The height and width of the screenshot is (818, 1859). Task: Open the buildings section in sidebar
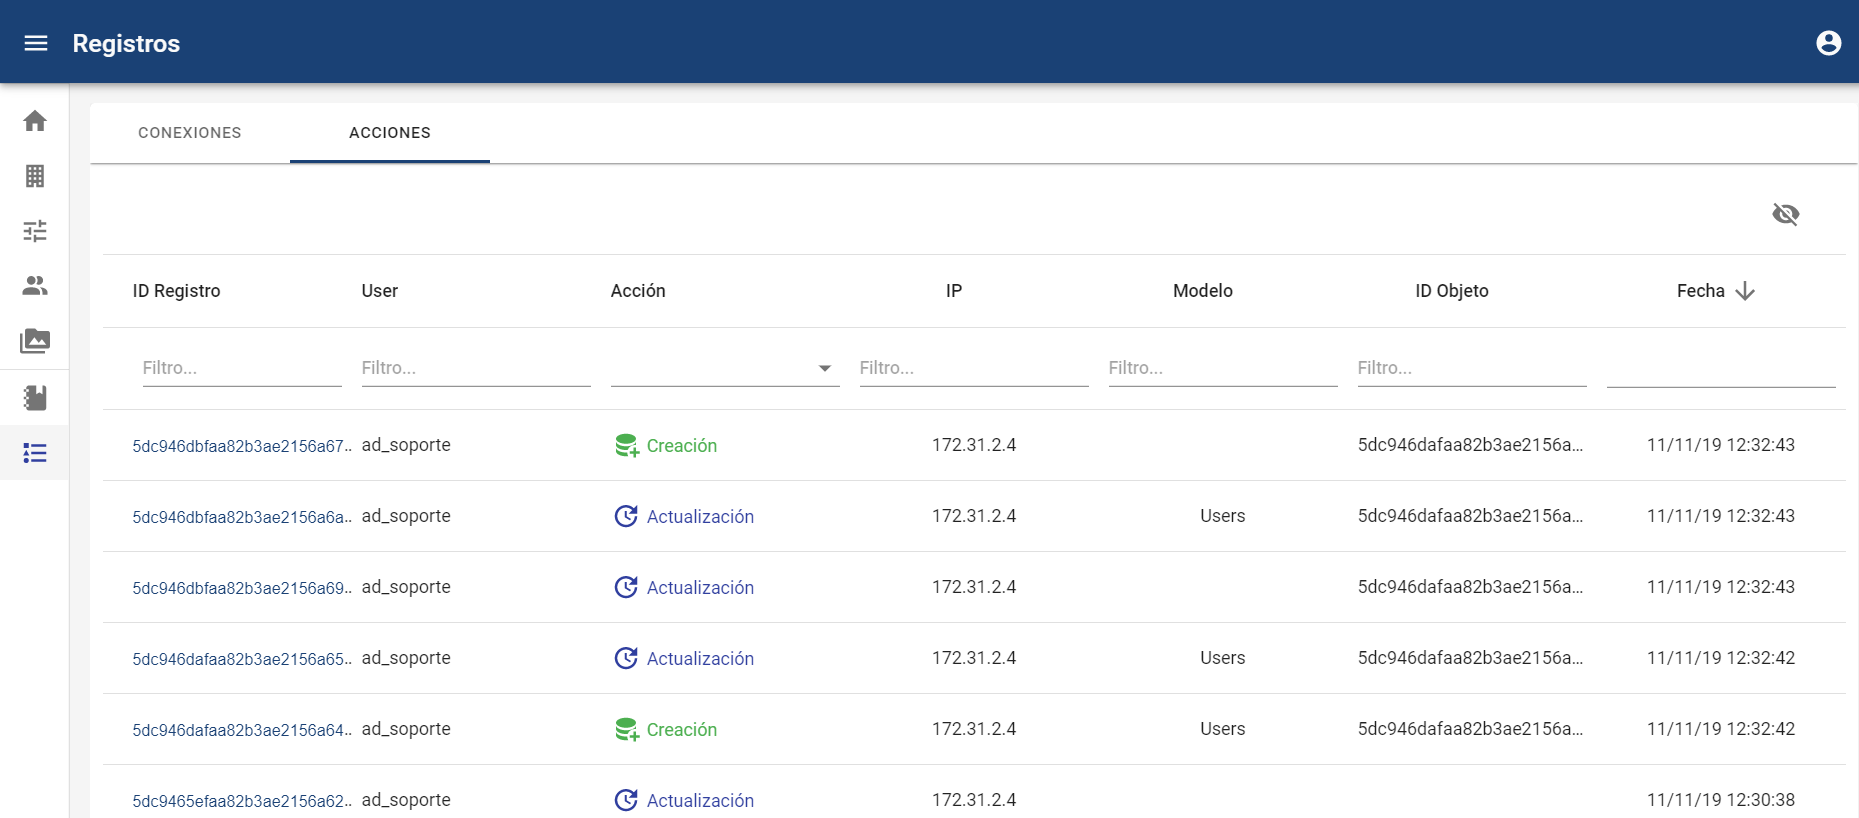point(35,176)
